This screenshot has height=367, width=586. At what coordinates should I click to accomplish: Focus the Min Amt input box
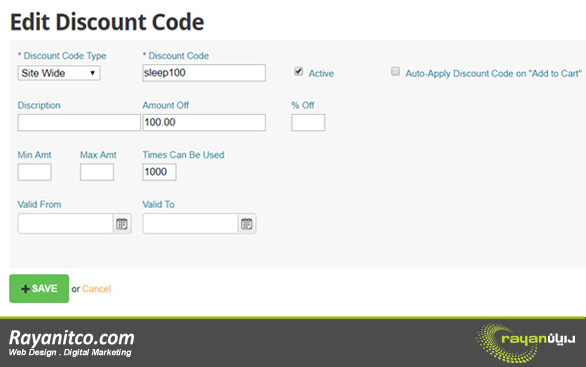pyautogui.click(x=34, y=172)
